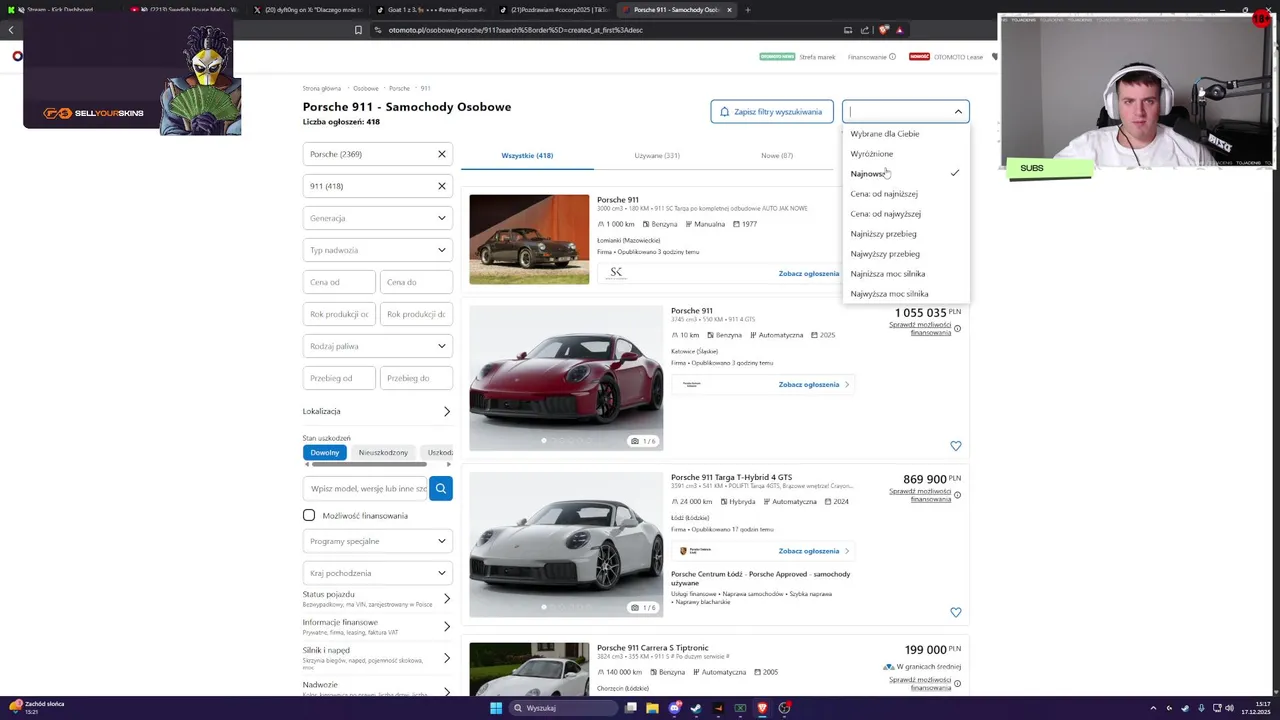Screen dimensions: 1280x720
Task: Click the info icon beside 1 055 035 PLN financing
Action: tap(957, 329)
